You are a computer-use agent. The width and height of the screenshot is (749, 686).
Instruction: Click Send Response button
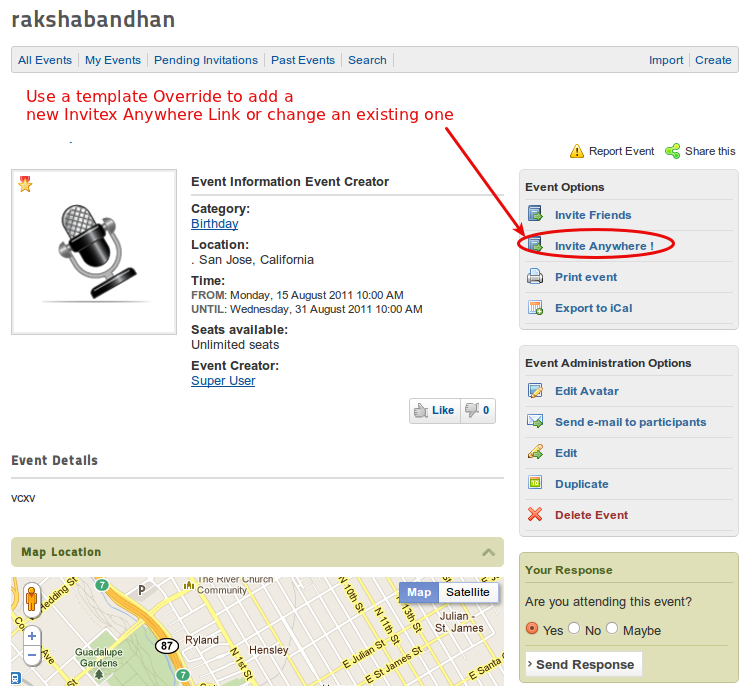584,664
